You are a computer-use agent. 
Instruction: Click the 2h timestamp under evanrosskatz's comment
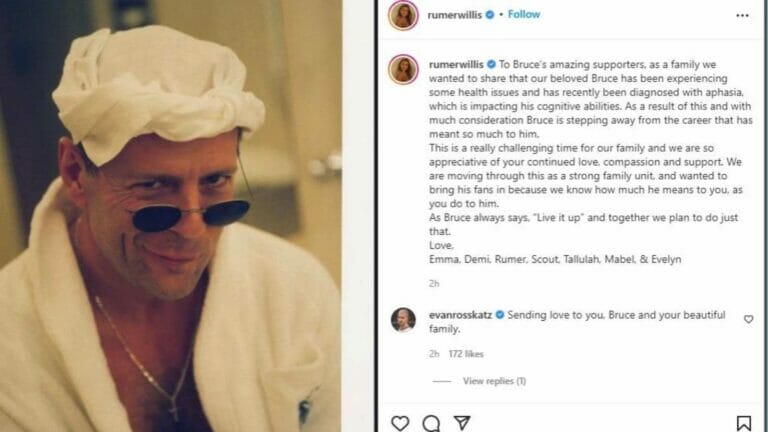point(434,354)
